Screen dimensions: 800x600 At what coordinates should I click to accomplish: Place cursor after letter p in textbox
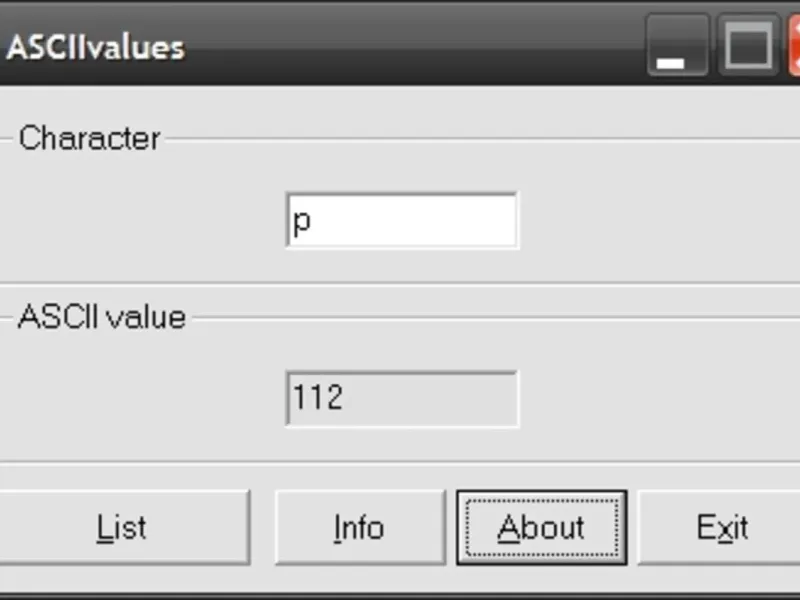point(314,221)
